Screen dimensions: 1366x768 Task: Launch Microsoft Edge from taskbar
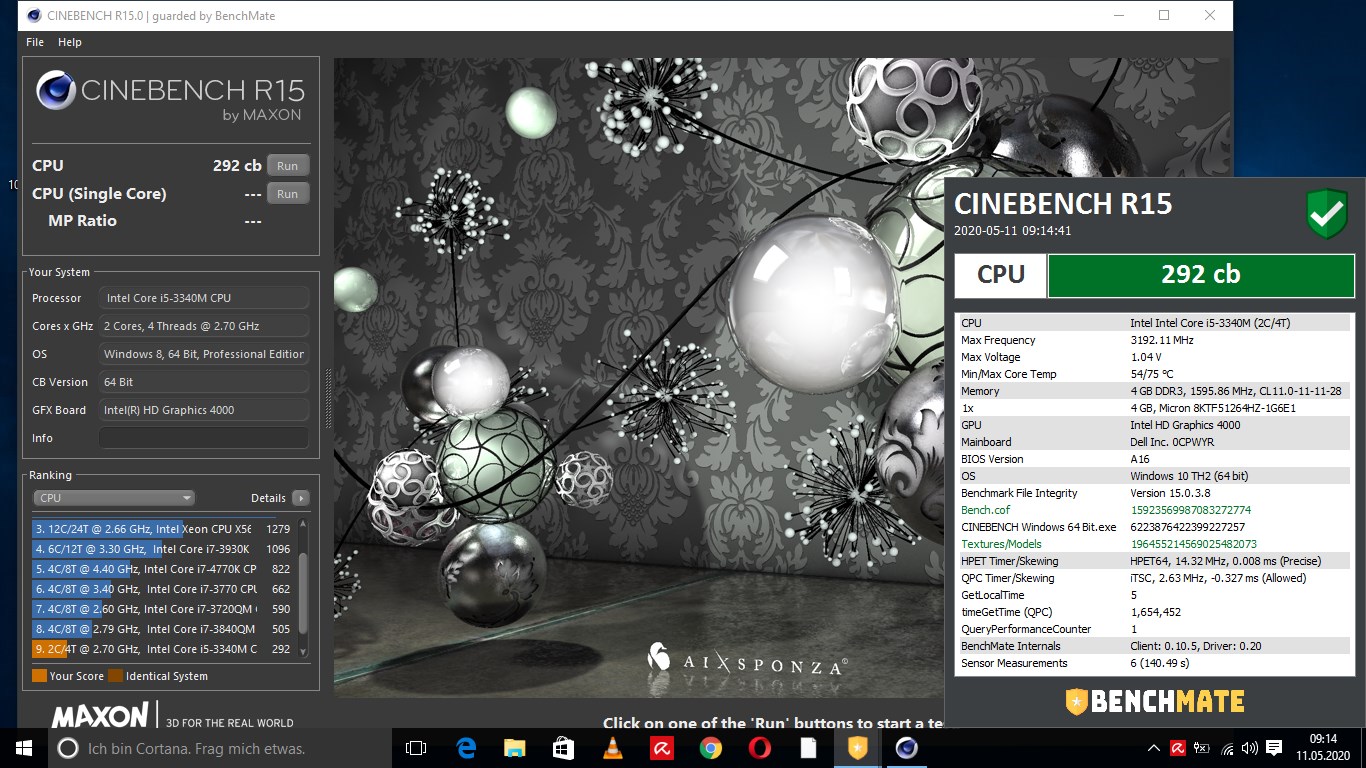(x=466, y=748)
